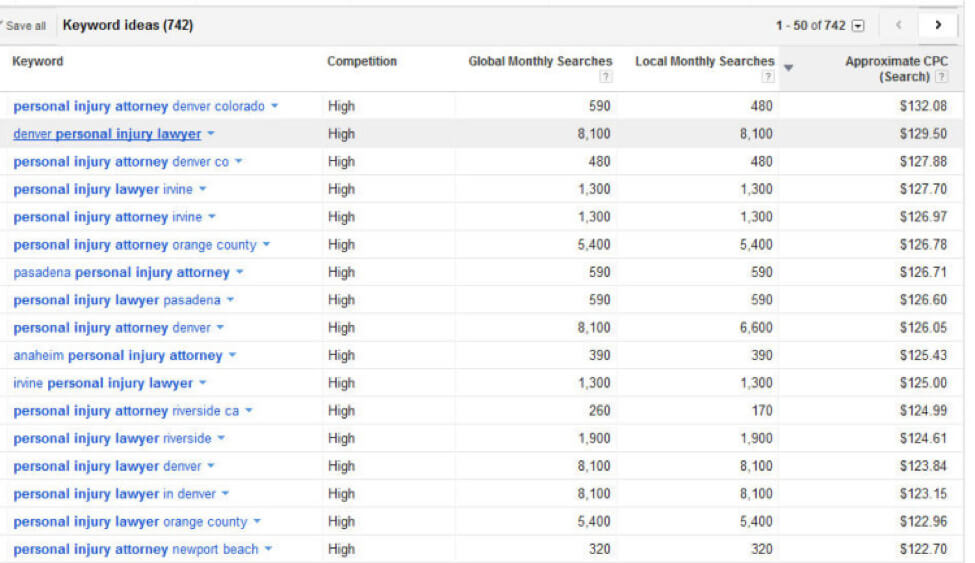Click CPC value $126.05
The width and height of the screenshot is (975, 563).
923,328
